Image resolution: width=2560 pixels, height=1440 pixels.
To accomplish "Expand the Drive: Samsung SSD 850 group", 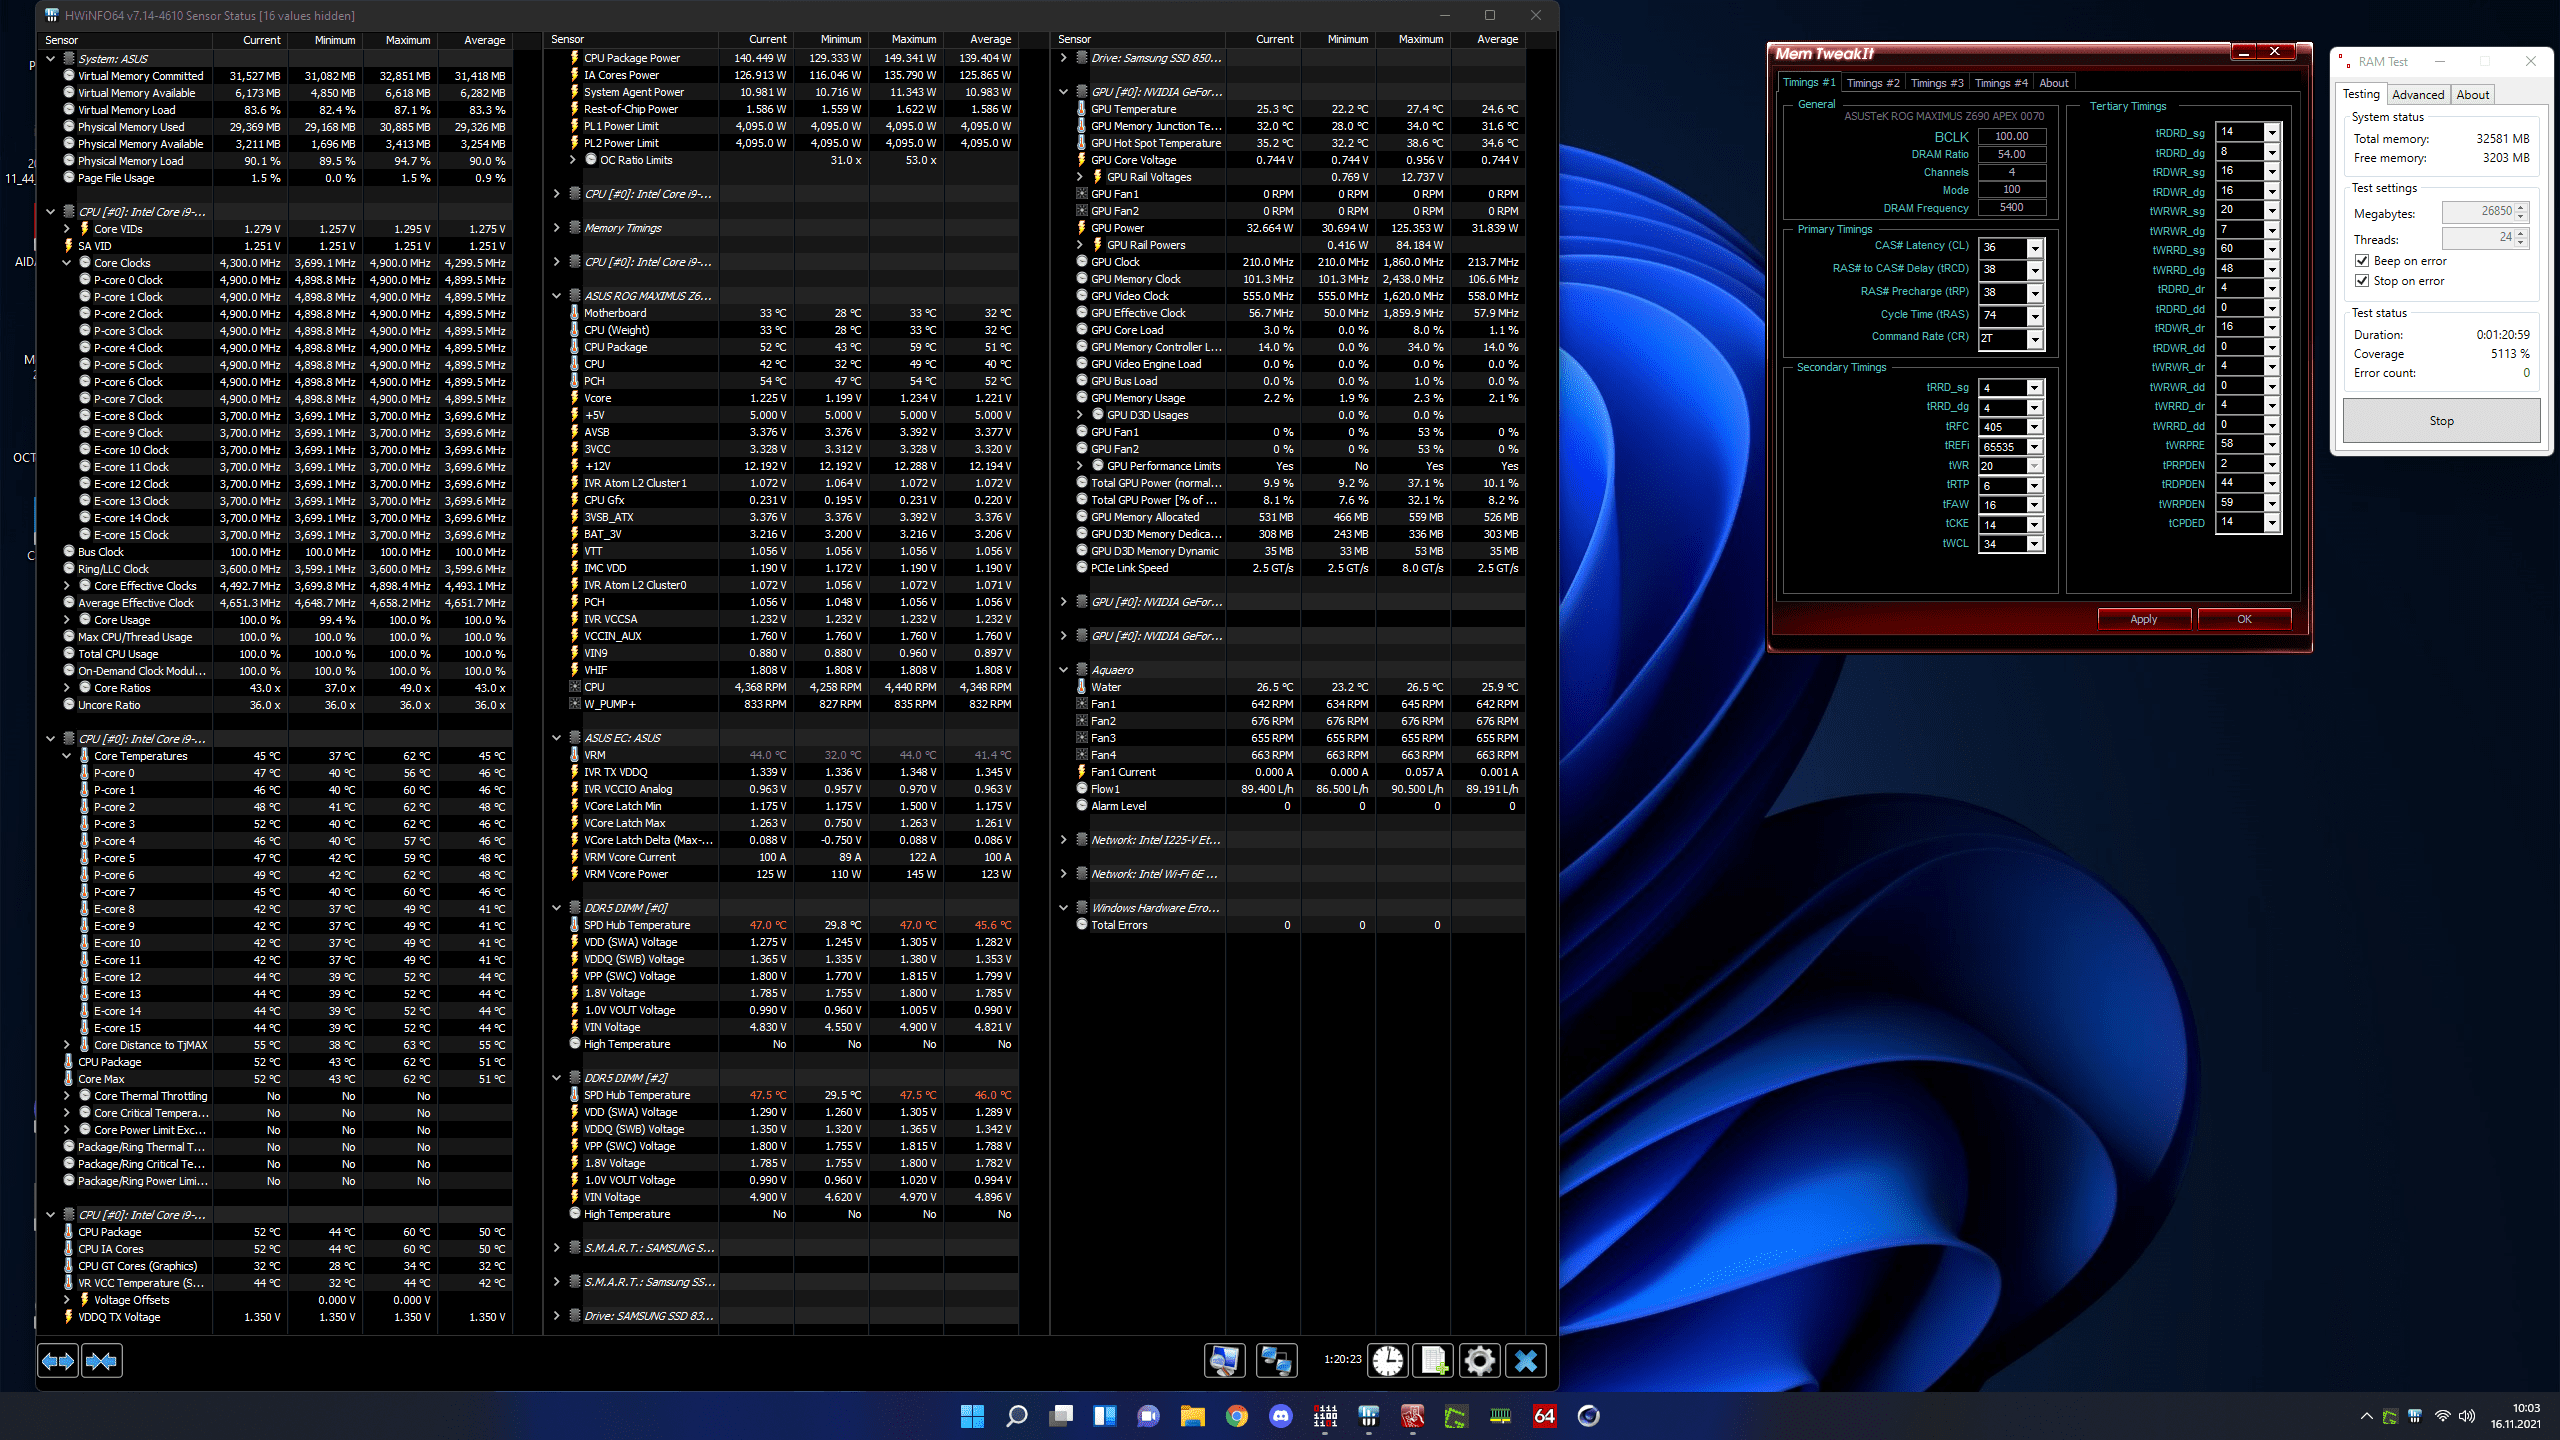I will pyautogui.click(x=1063, y=58).
